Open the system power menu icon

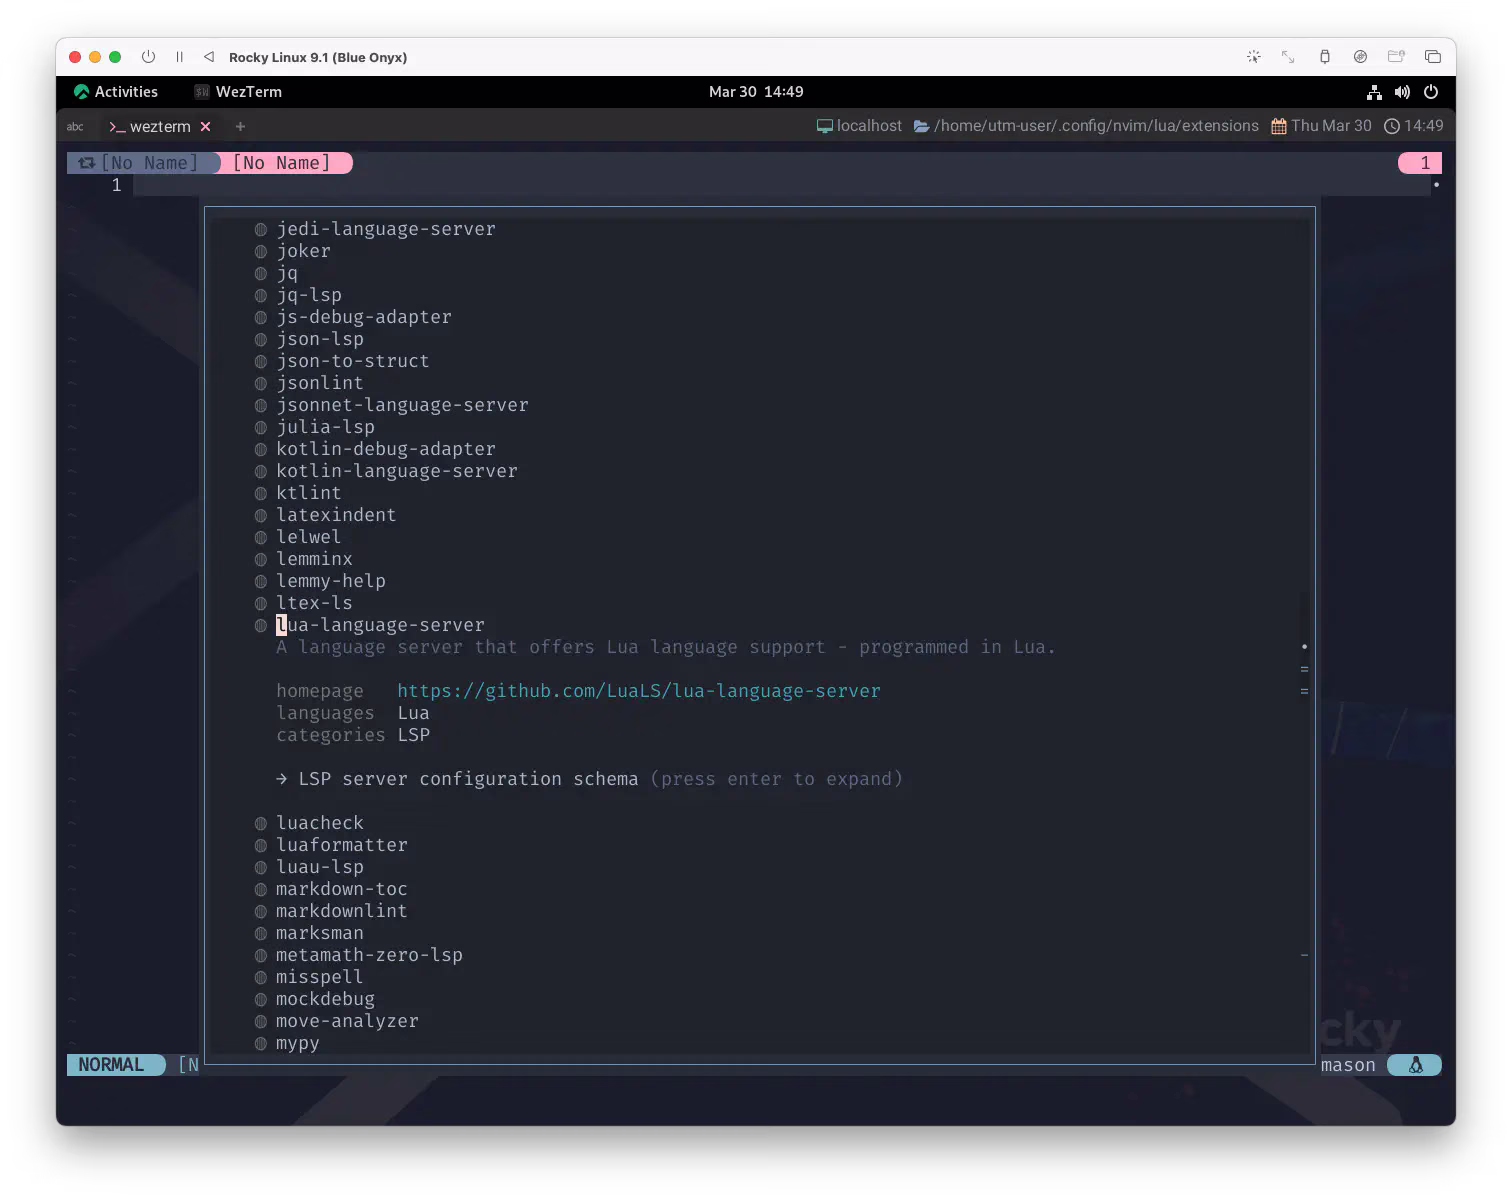[x=1431, y=92]
